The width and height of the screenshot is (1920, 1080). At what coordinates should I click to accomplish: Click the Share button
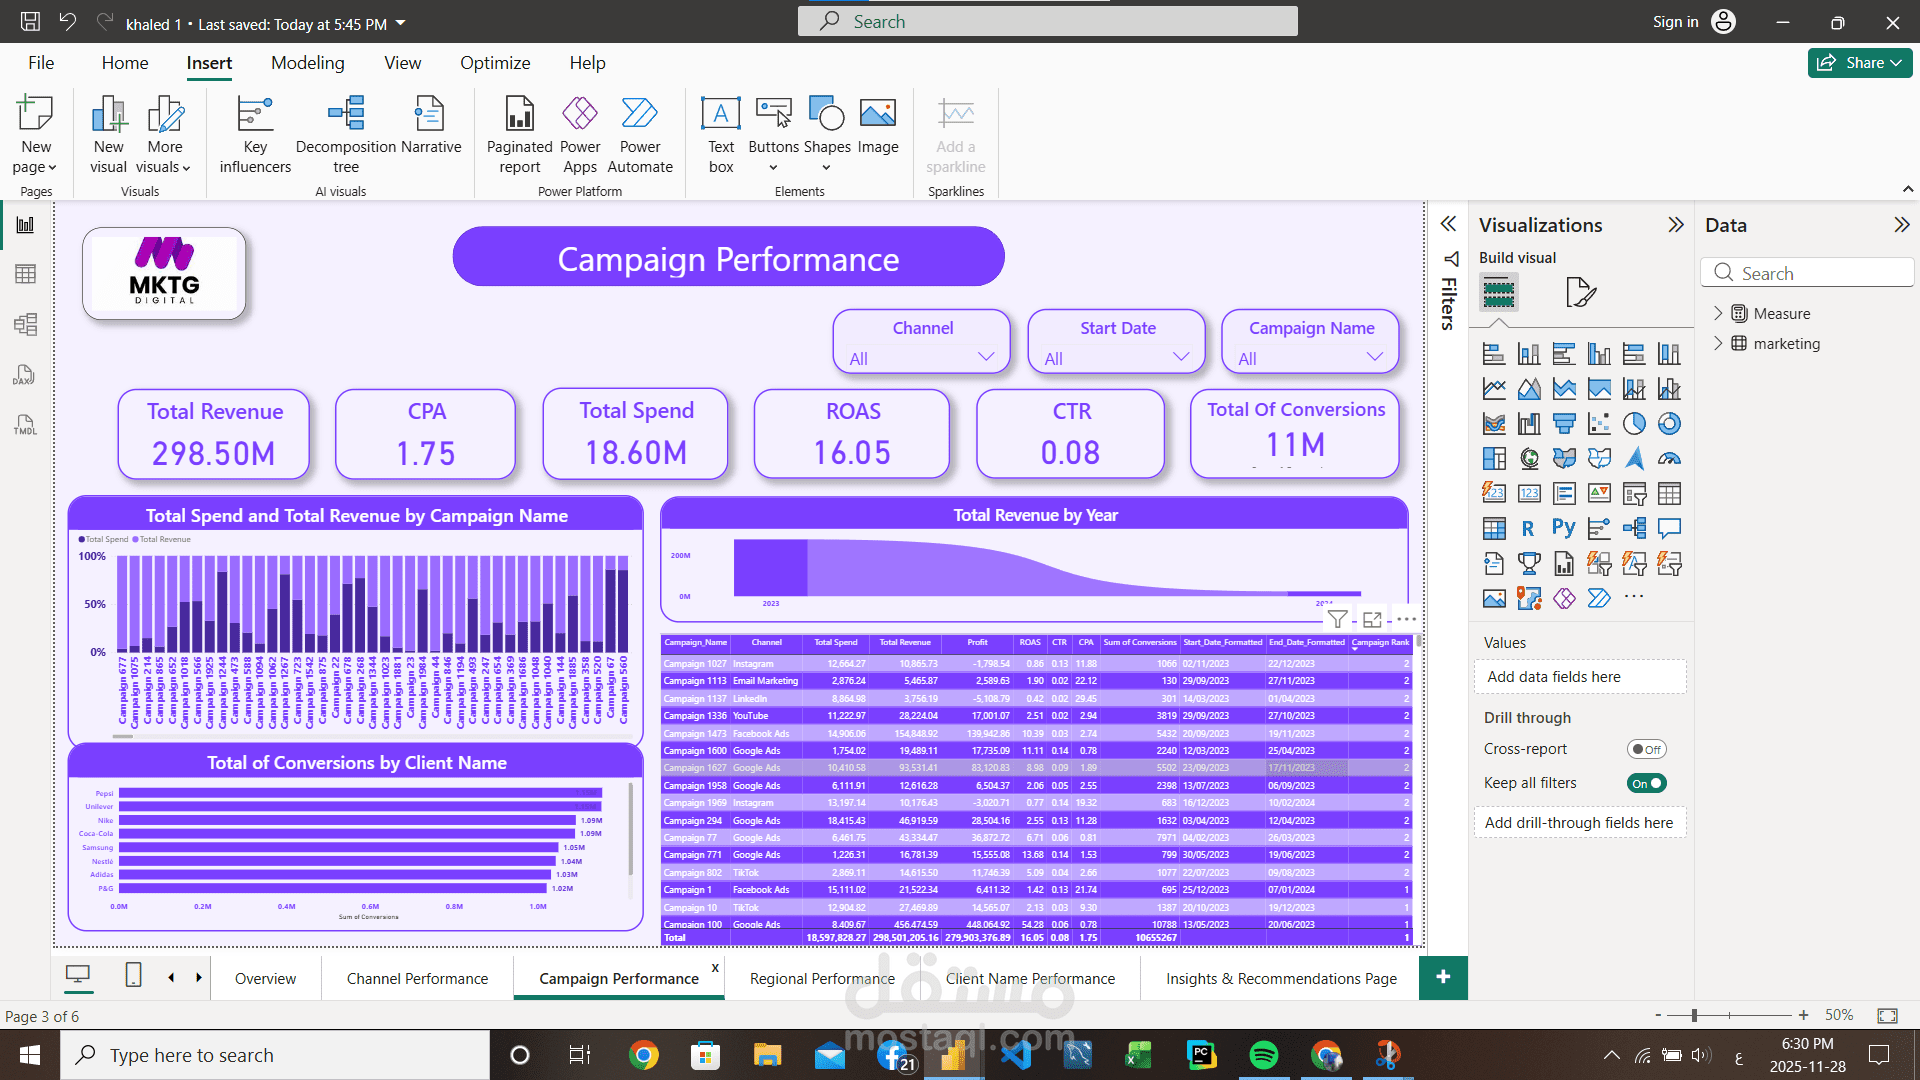click(1859, 63)
